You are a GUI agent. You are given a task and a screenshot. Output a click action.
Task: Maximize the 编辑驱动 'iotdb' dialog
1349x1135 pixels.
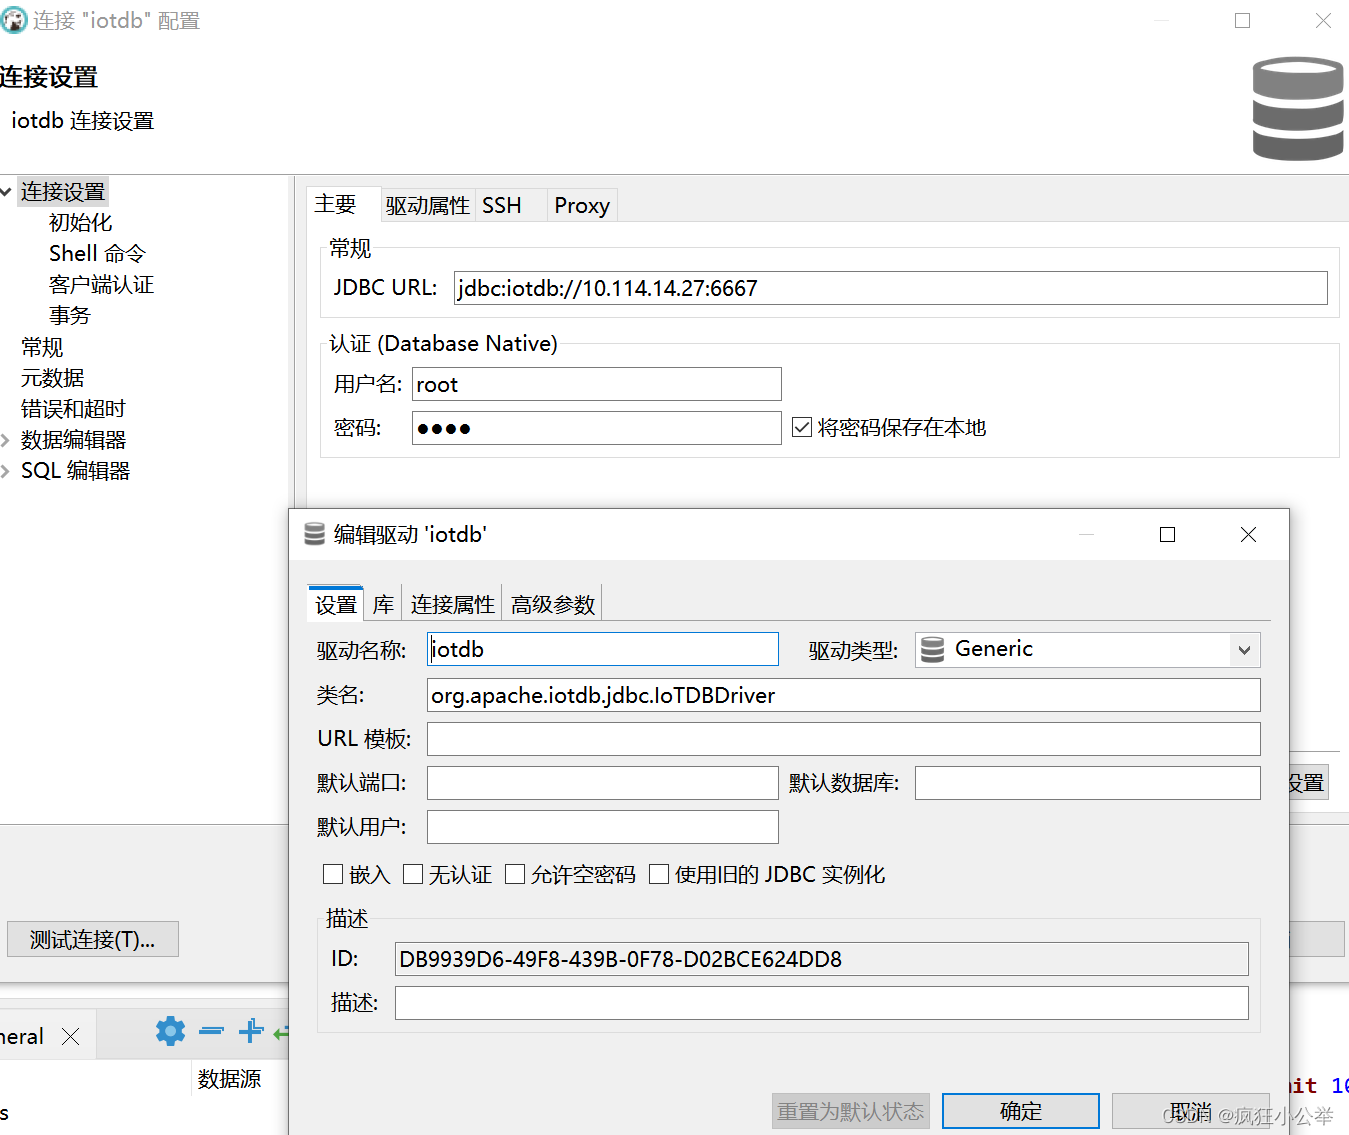coord(1167,535)
